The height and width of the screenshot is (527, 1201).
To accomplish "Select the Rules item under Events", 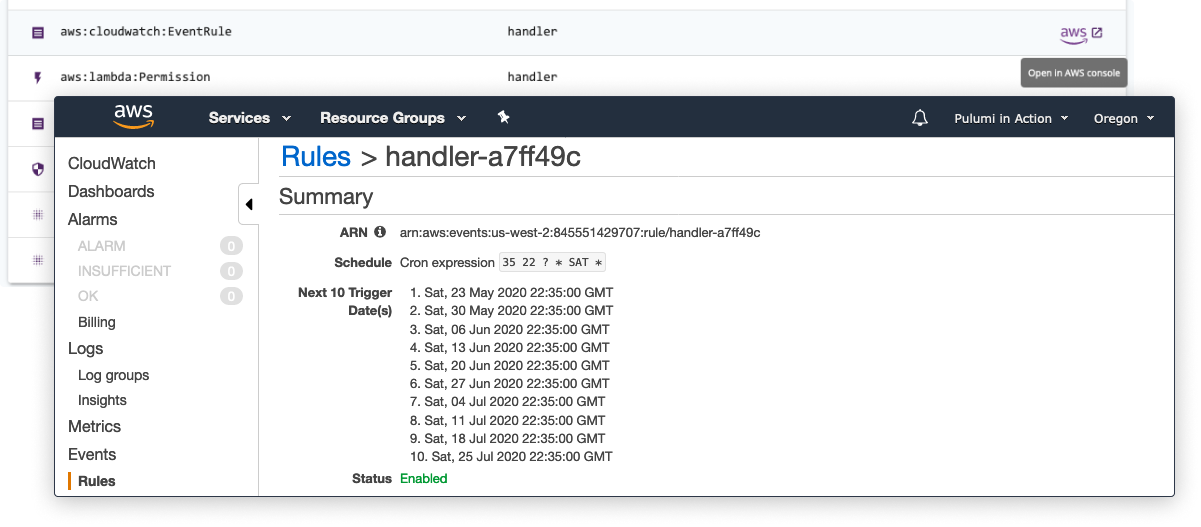I will point(97,481).
